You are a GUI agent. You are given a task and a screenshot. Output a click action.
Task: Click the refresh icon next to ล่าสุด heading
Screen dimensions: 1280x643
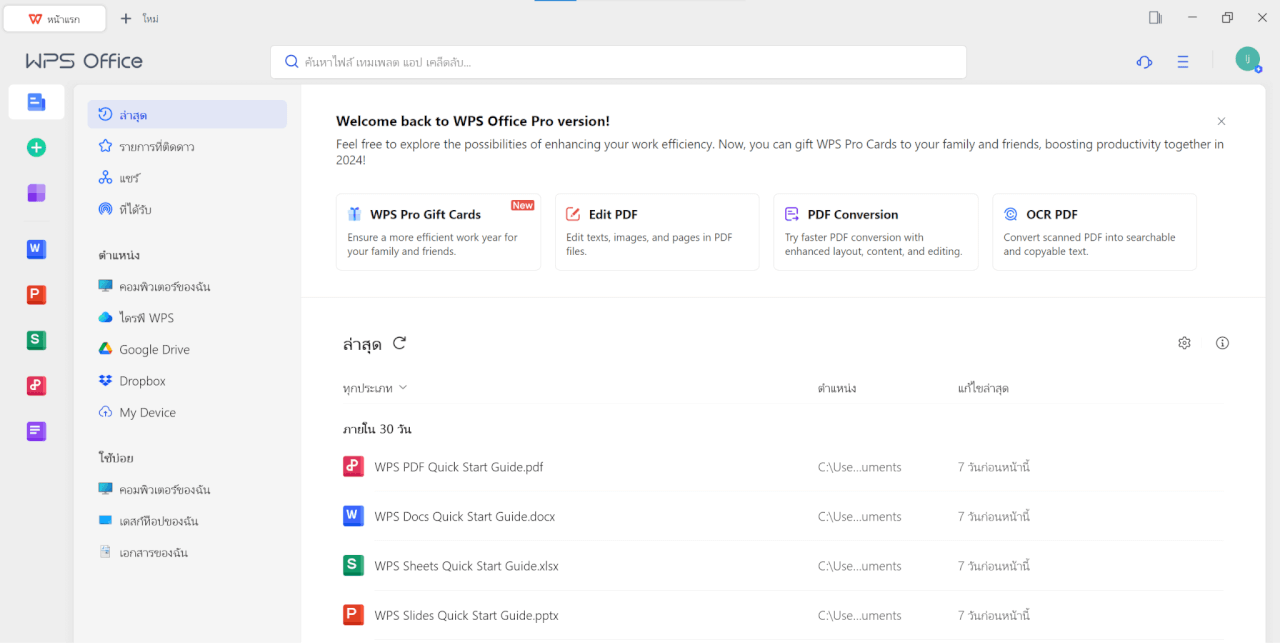[399, 343]
